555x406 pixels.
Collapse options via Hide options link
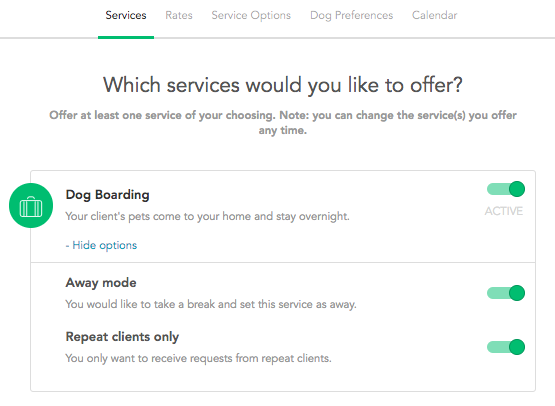[101, 245]
